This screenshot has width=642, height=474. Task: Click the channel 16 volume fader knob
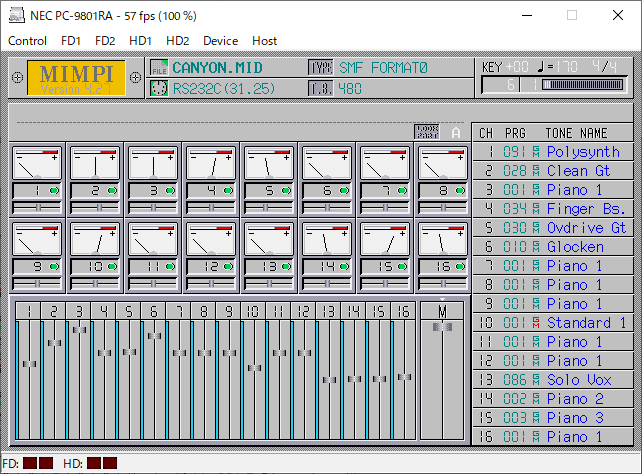point(405,377)
